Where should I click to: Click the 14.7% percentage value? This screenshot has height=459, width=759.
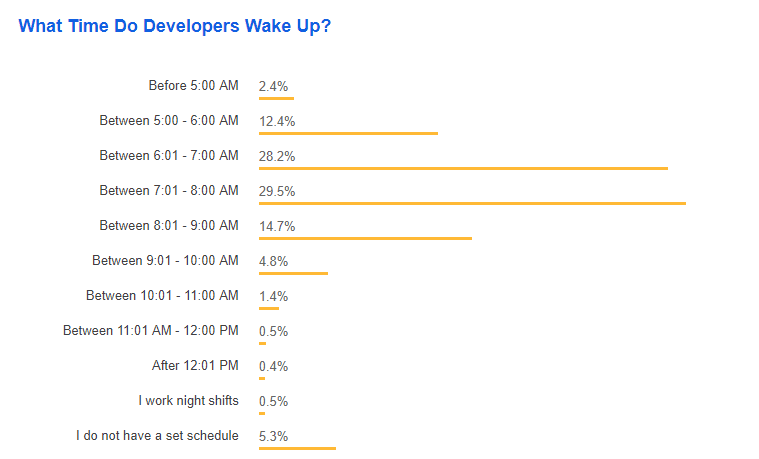[277, 226]
